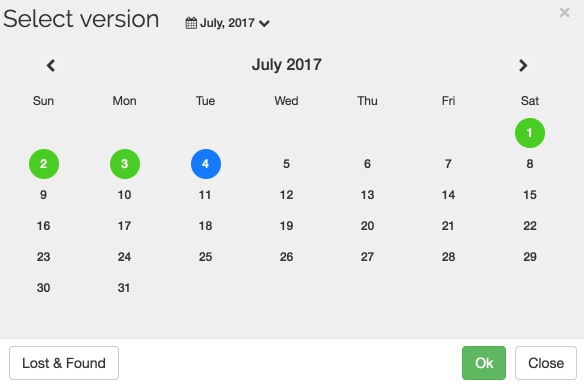Pick July 31 in the calendar

[124, 288]
